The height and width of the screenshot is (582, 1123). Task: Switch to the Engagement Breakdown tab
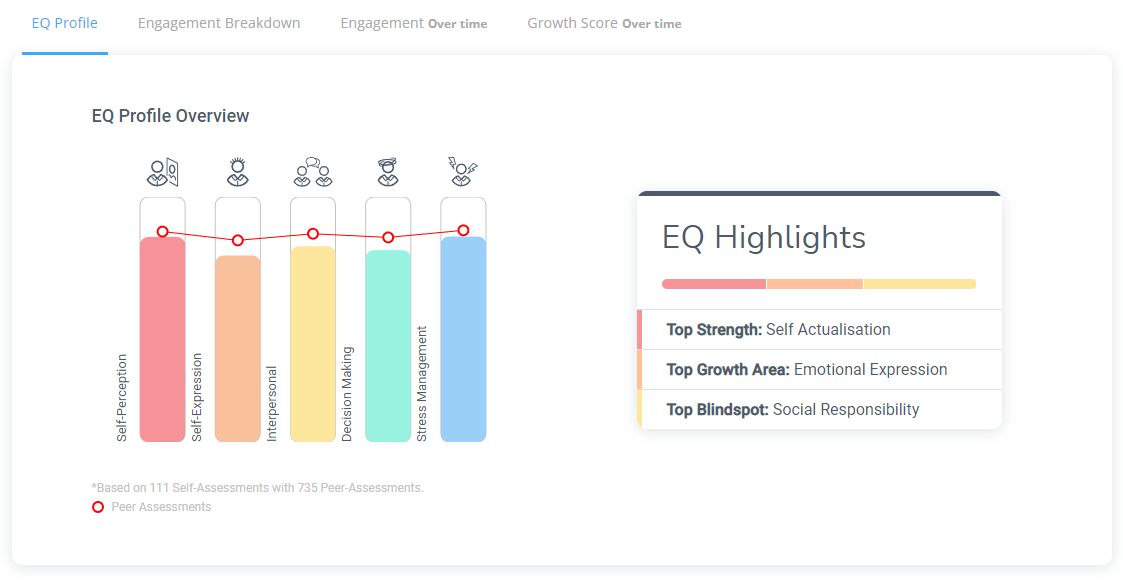point(219,23)
